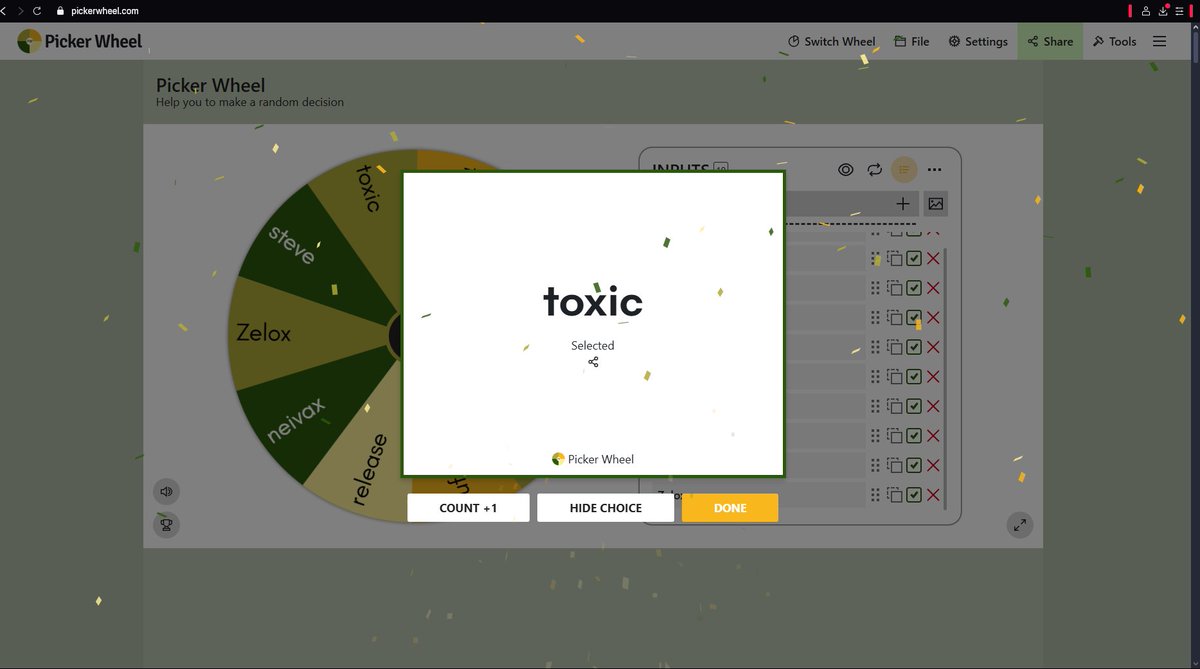1200x669 pixels.
Task: Click duplicate icon in the last input row
Action: (895, 495)
